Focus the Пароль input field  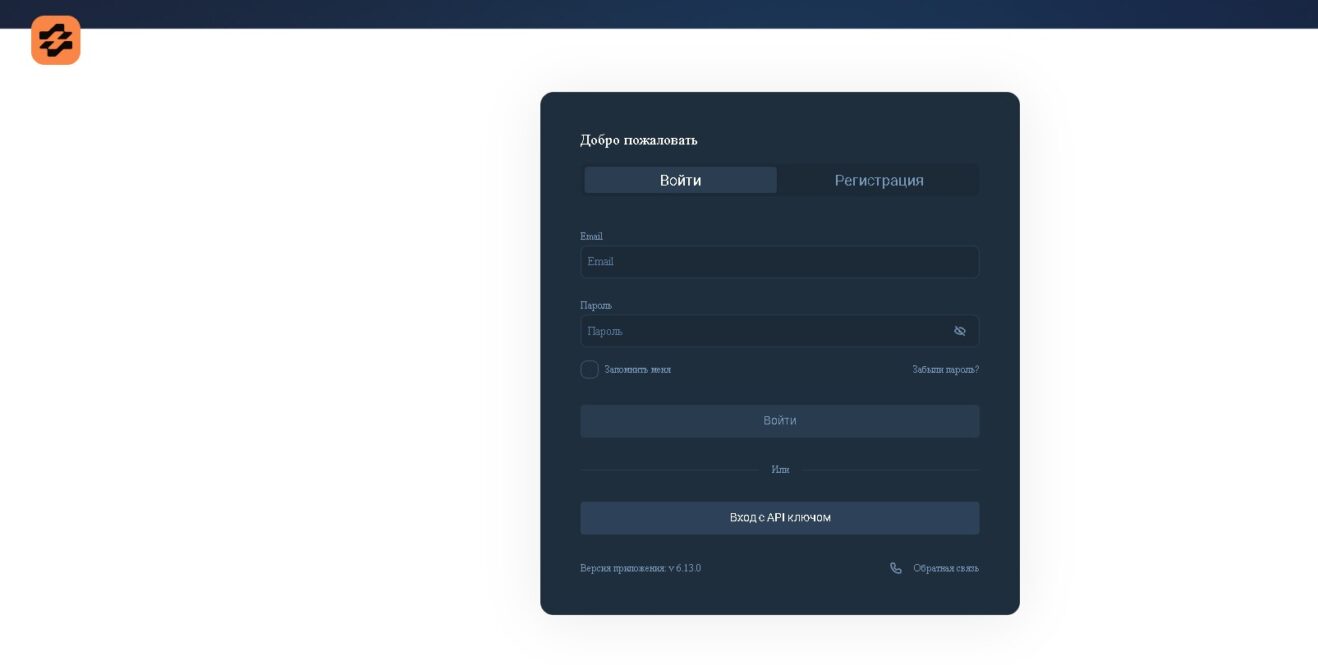click(765, 331)
